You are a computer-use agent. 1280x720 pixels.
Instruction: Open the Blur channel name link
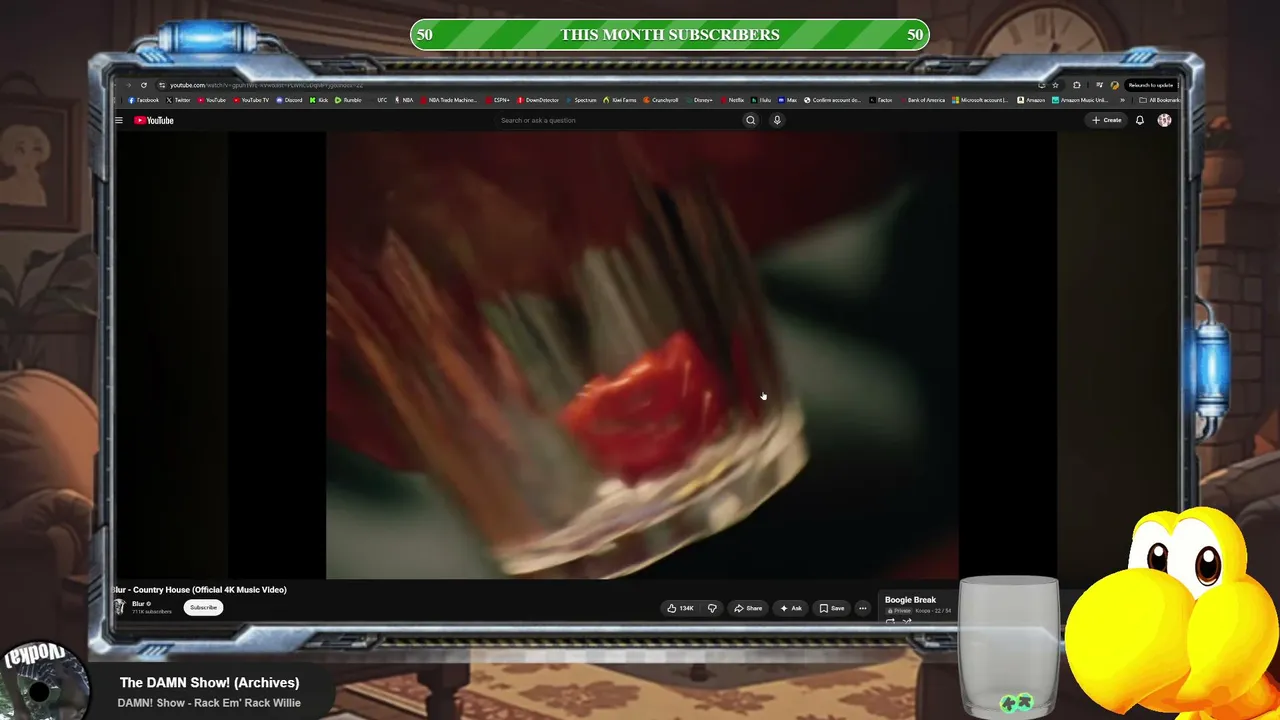click(x=139, y=604)
